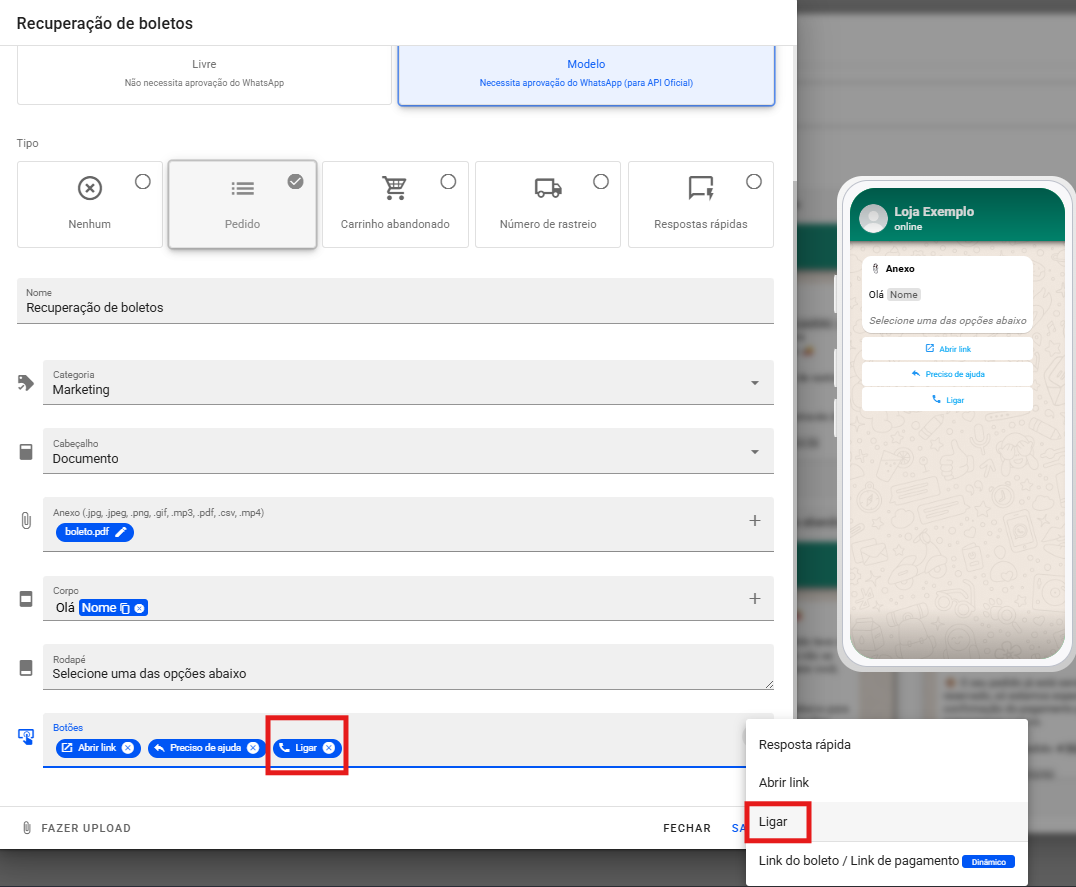Pick Abrir link in the dropdown menu

click(x=784, y=783)
